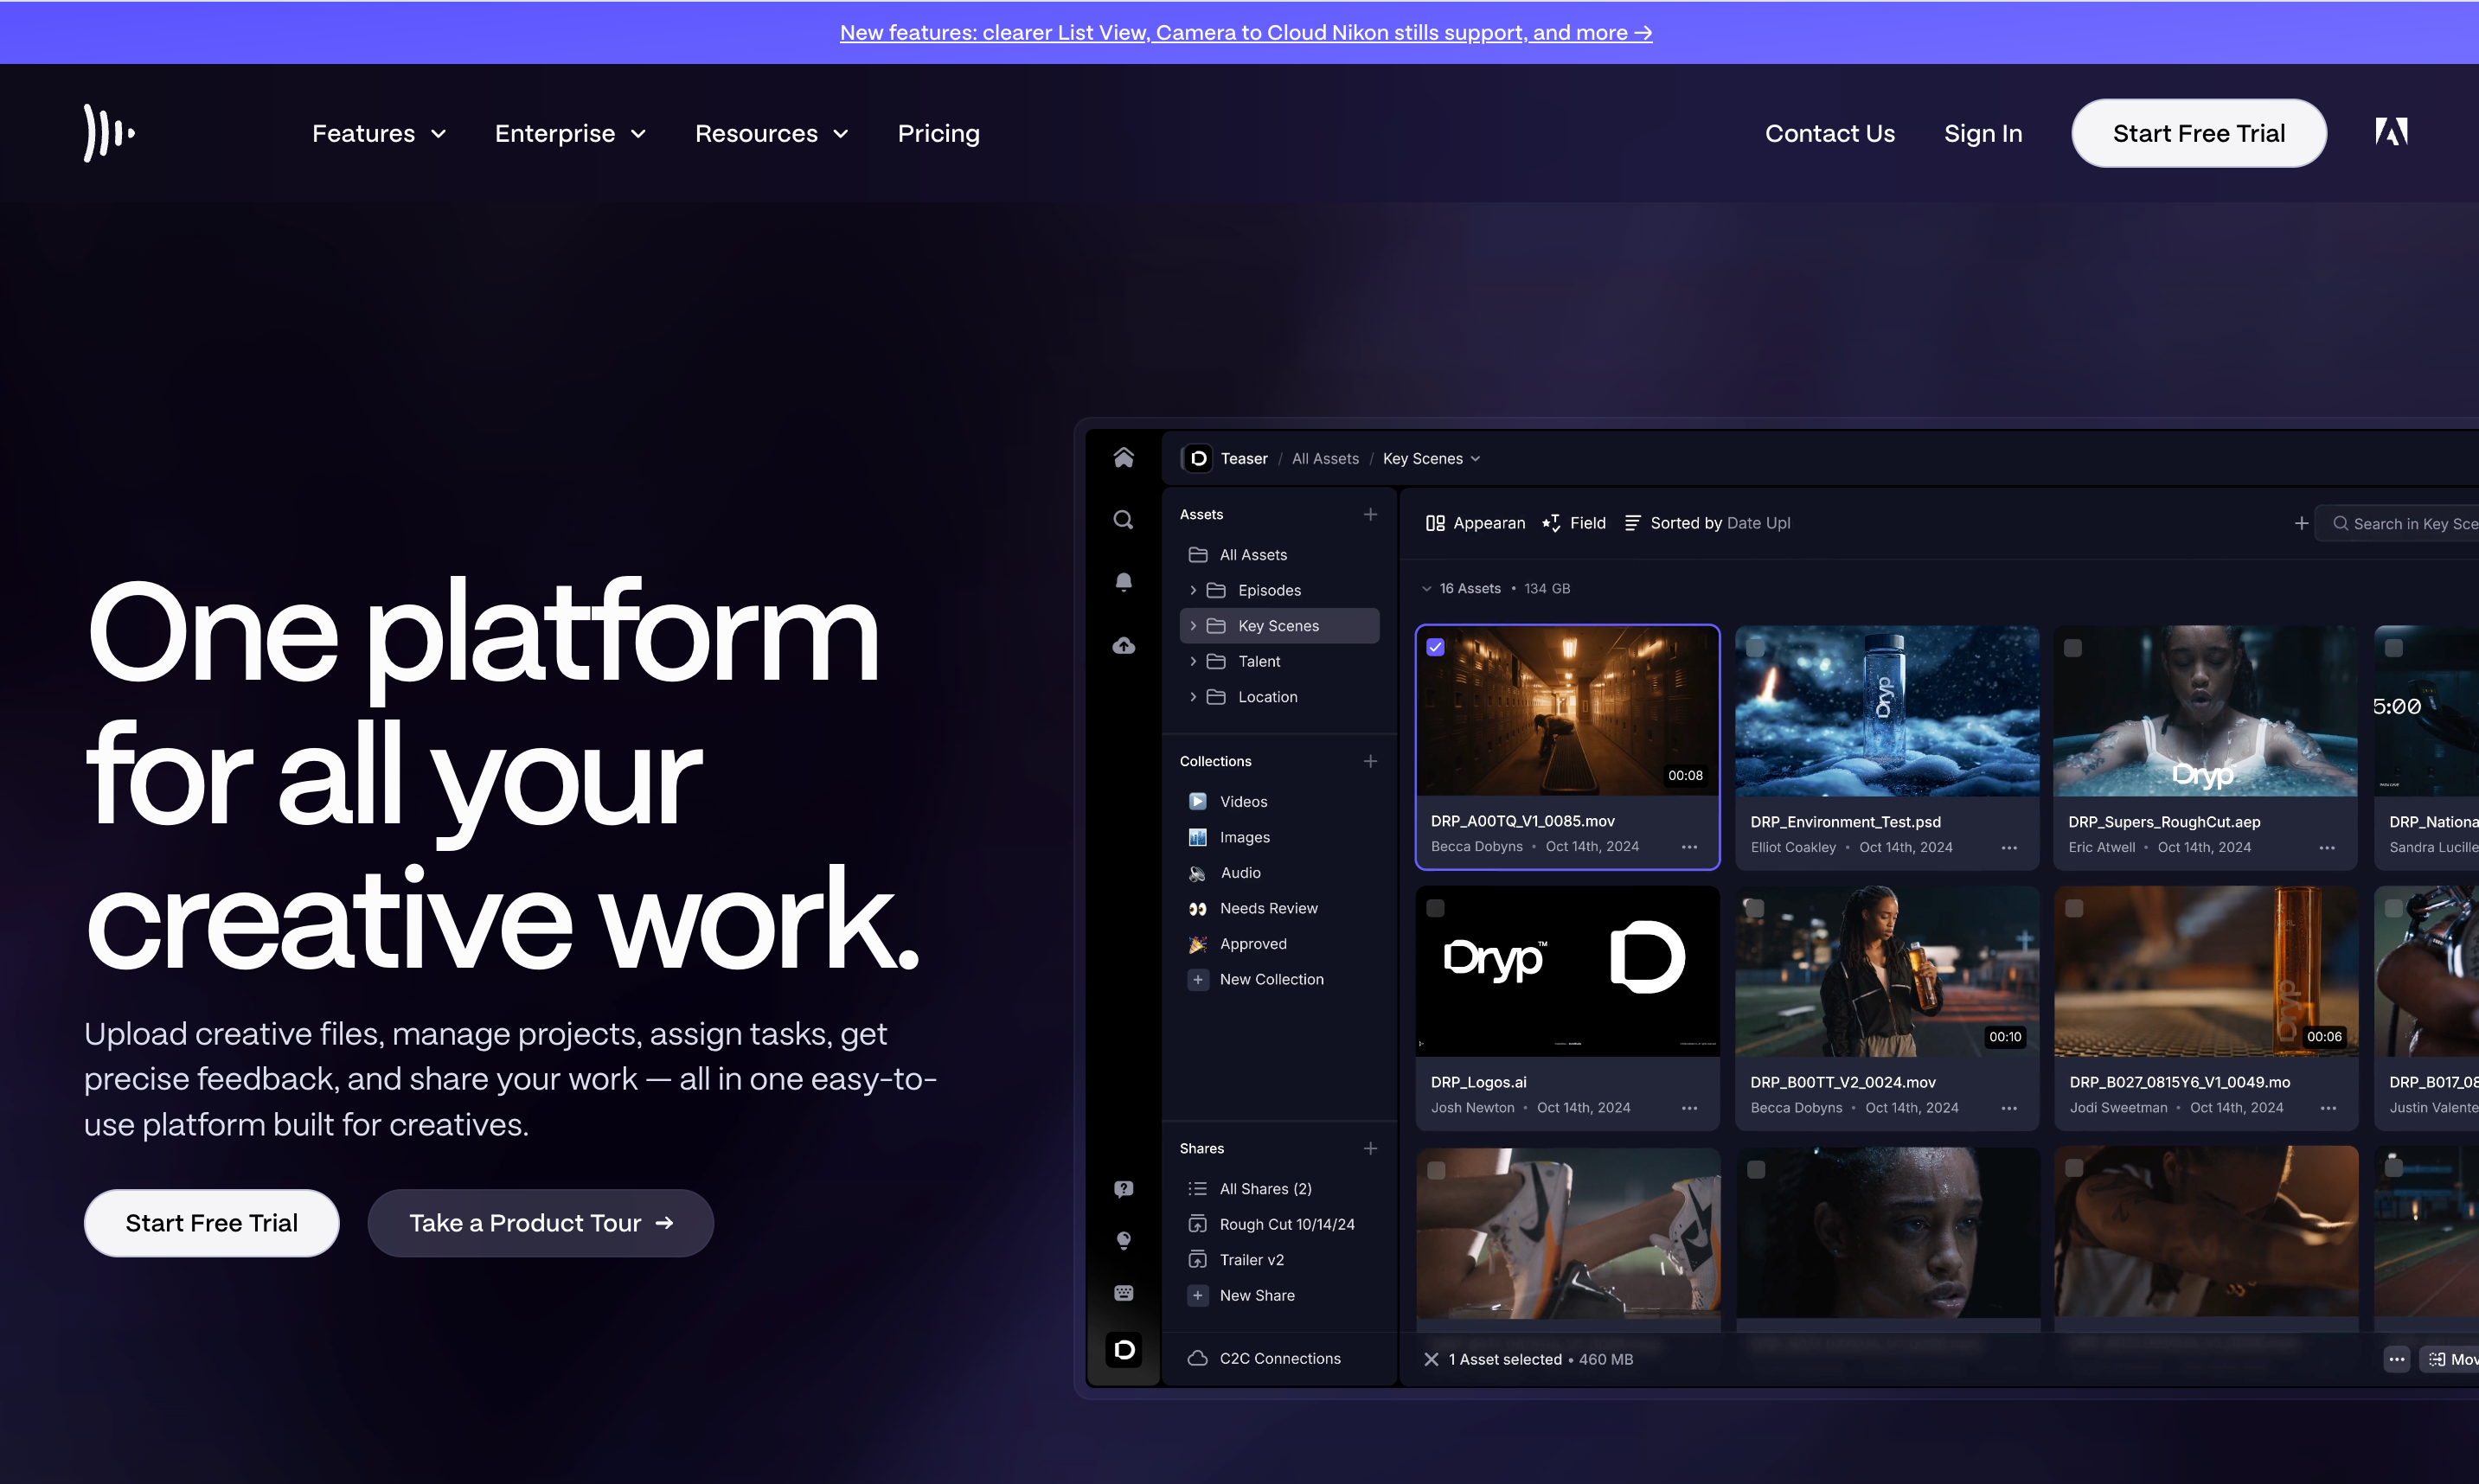Uncheck the selected DRP_A00TQ_V1_0085.mov asset
The image size is (2479, 1484).
[x=1435, y=647]
